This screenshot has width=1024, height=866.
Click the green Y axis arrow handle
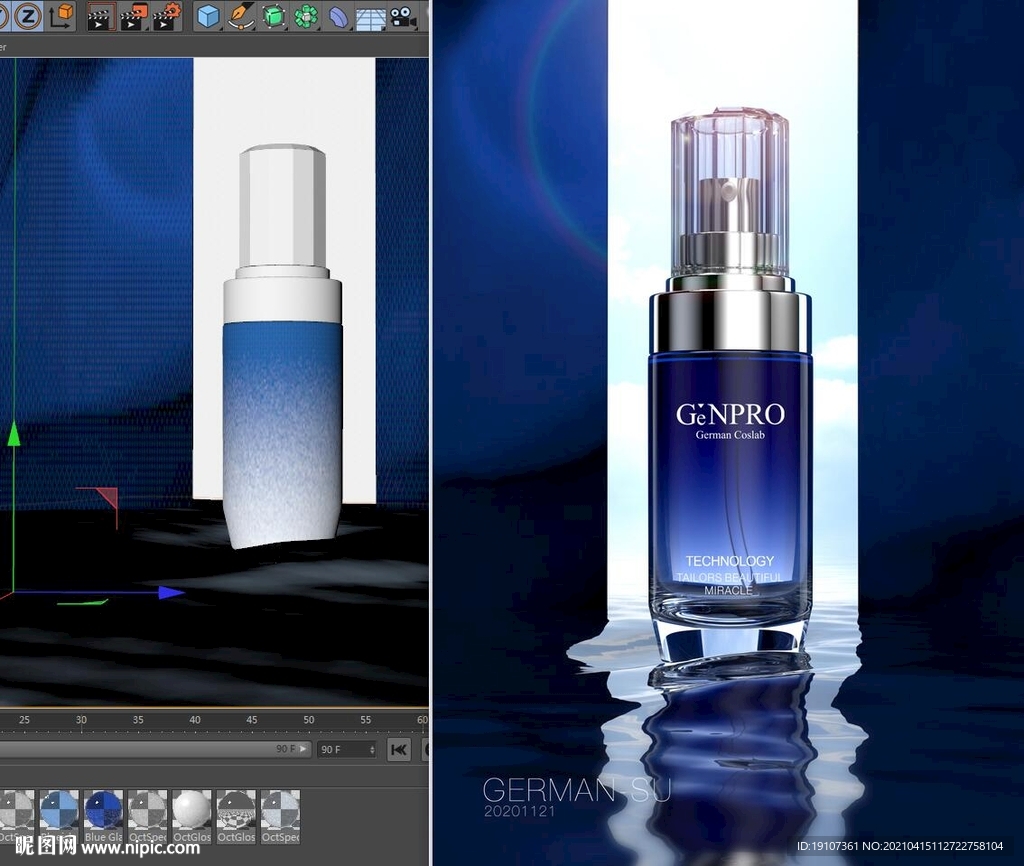(x=14, y=434)
